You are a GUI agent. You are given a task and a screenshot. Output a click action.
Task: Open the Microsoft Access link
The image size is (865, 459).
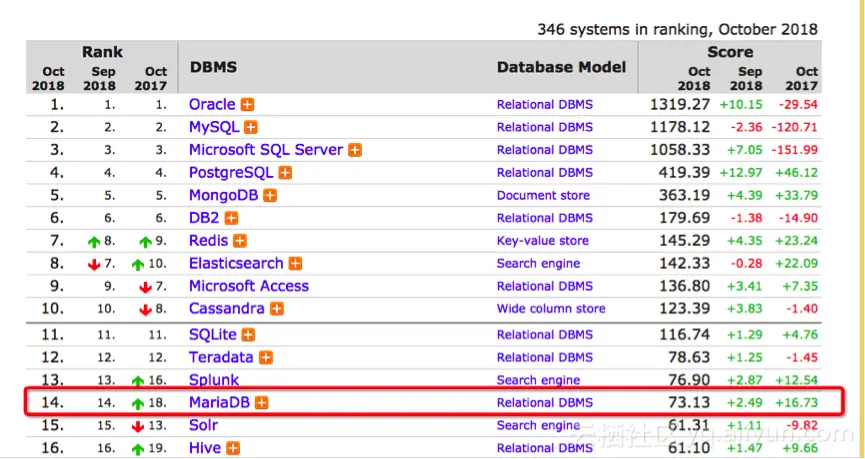coord(249,286)
